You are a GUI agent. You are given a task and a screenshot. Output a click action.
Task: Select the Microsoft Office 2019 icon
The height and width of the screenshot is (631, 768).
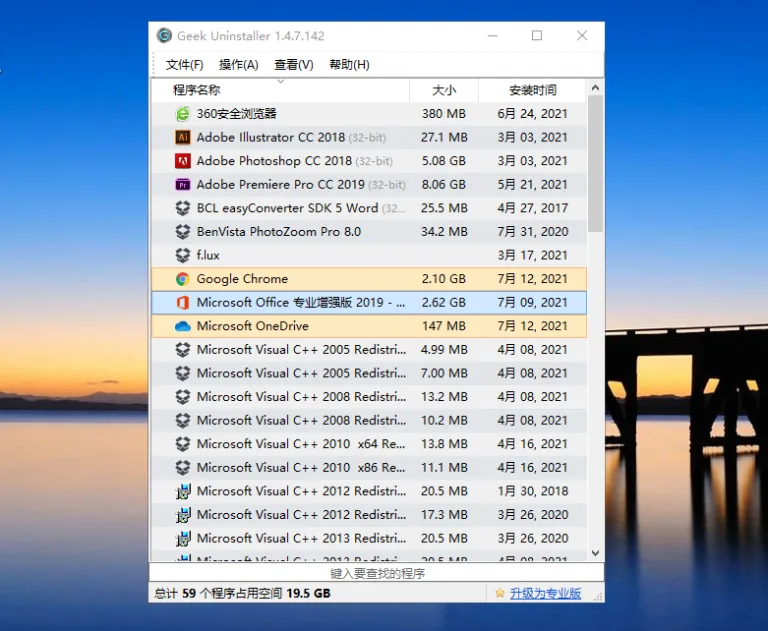tap(183, 303)
